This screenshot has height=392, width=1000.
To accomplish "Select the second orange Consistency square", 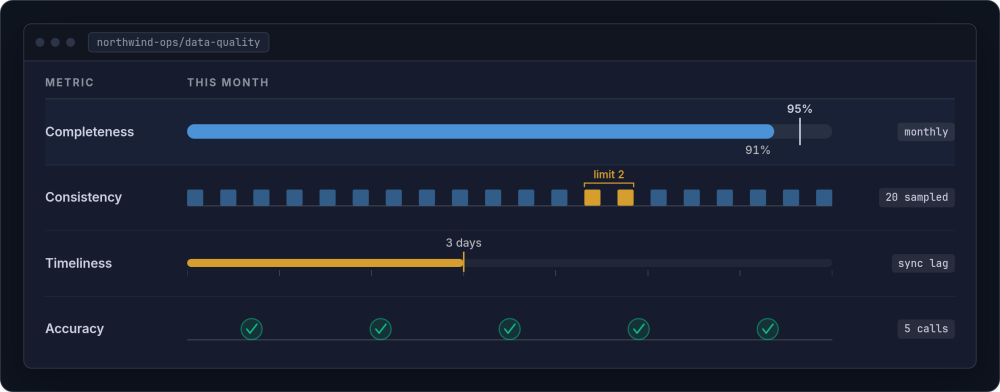I will [x=626, y=198].
